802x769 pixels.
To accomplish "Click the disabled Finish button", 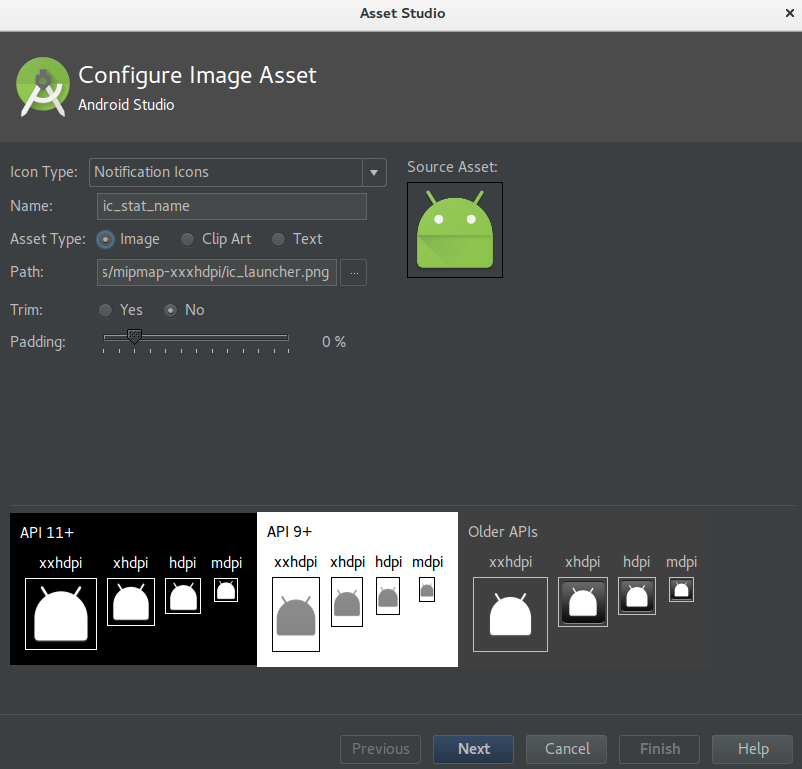I will [x=660, y=749].
